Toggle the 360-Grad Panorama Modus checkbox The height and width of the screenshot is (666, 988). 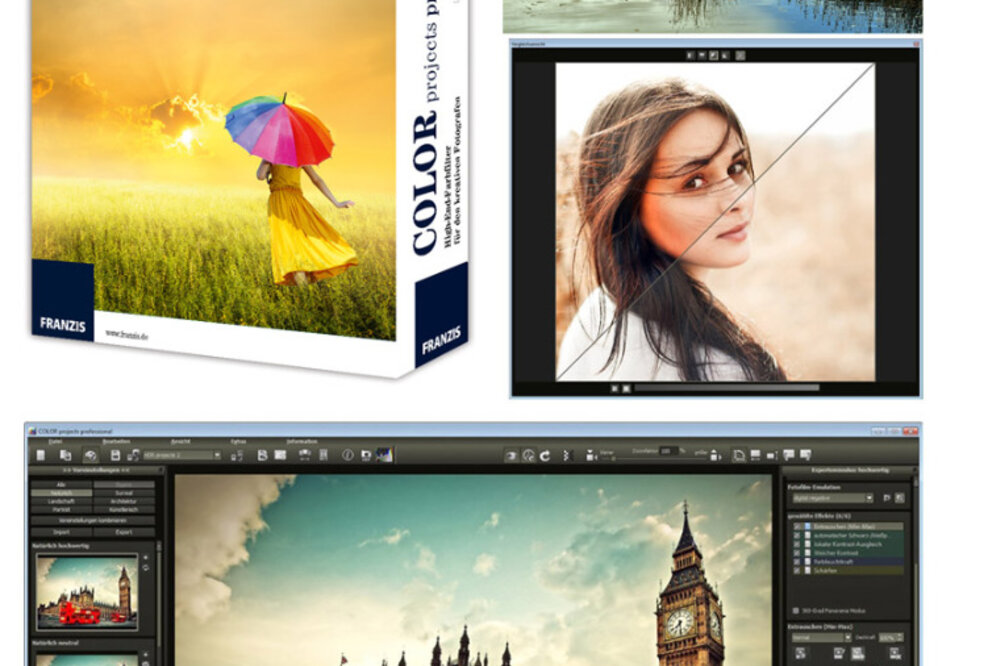pos(794,611)
